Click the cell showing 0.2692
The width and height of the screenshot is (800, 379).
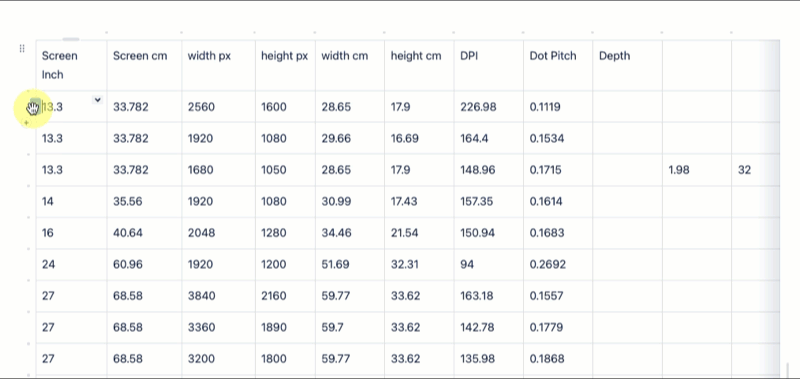tap(558, 264)
